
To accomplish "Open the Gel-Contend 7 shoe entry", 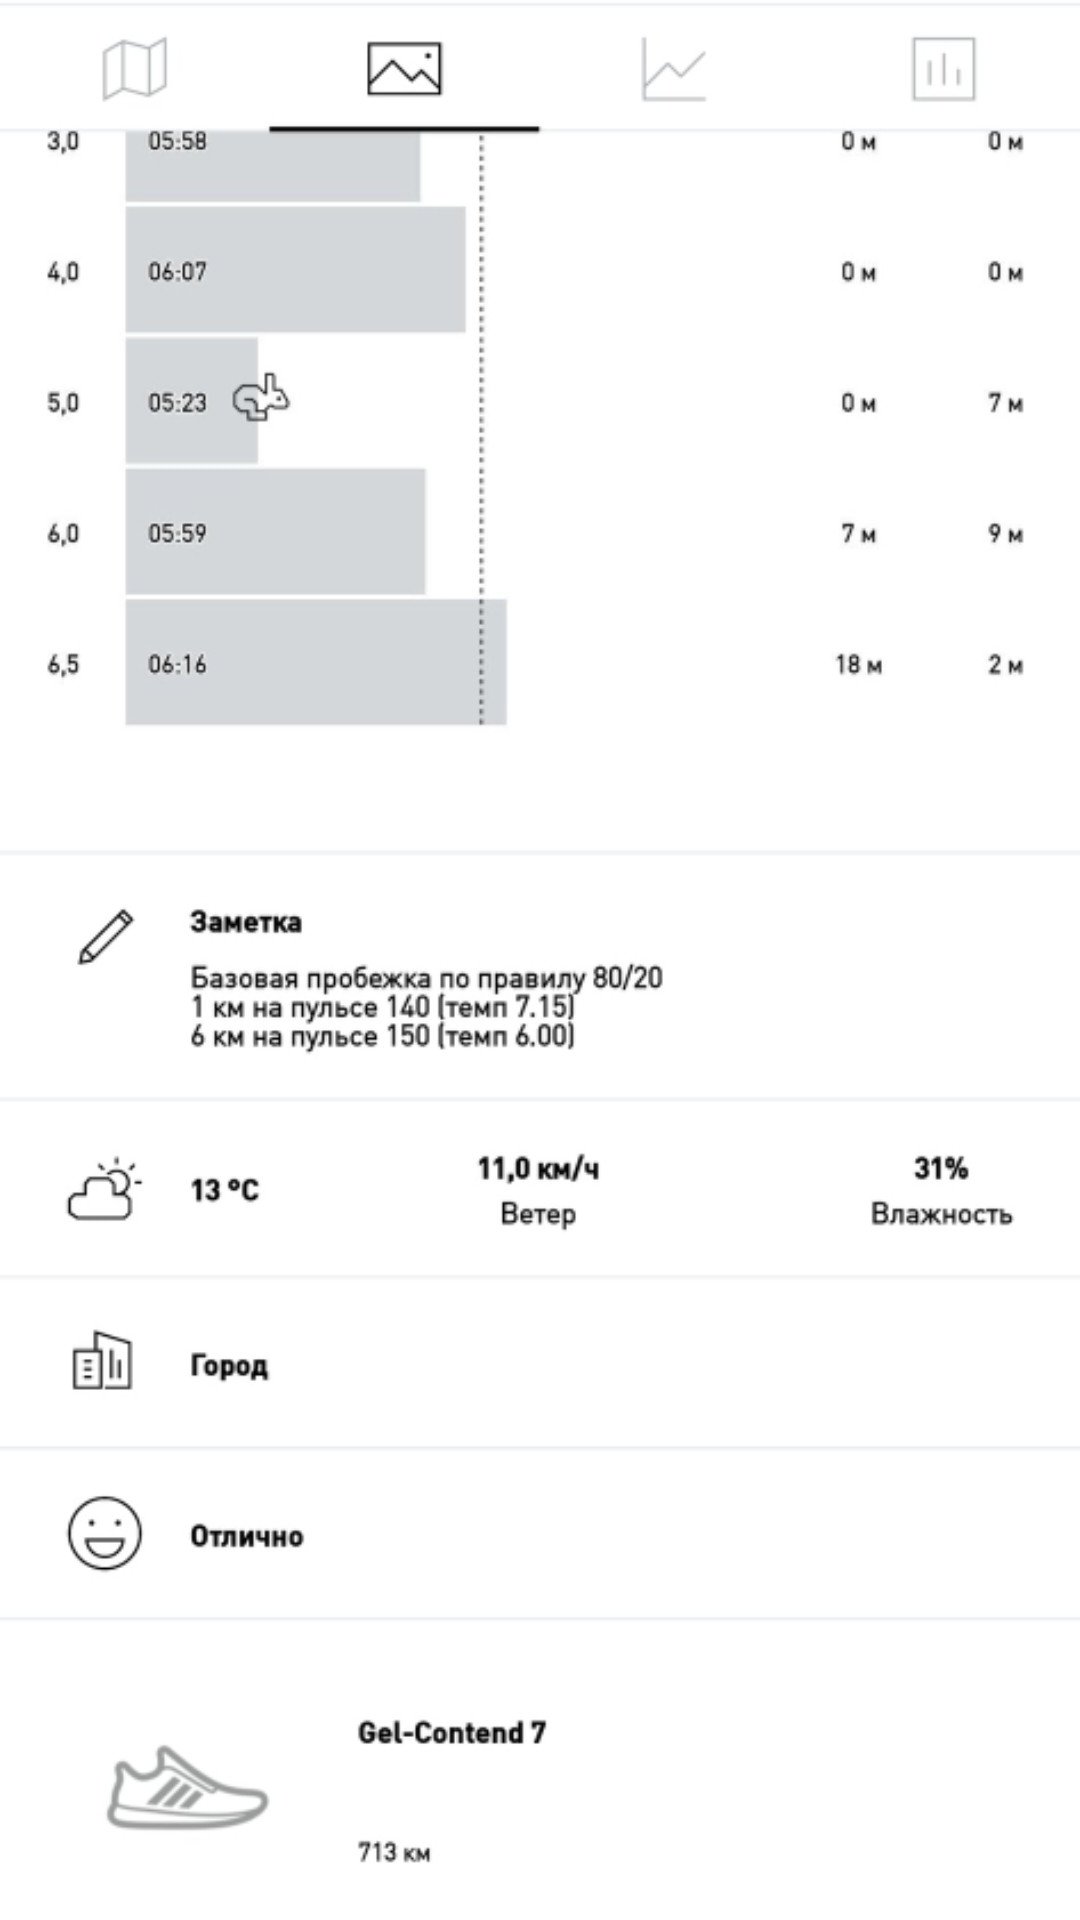I will coord(452,1733).
